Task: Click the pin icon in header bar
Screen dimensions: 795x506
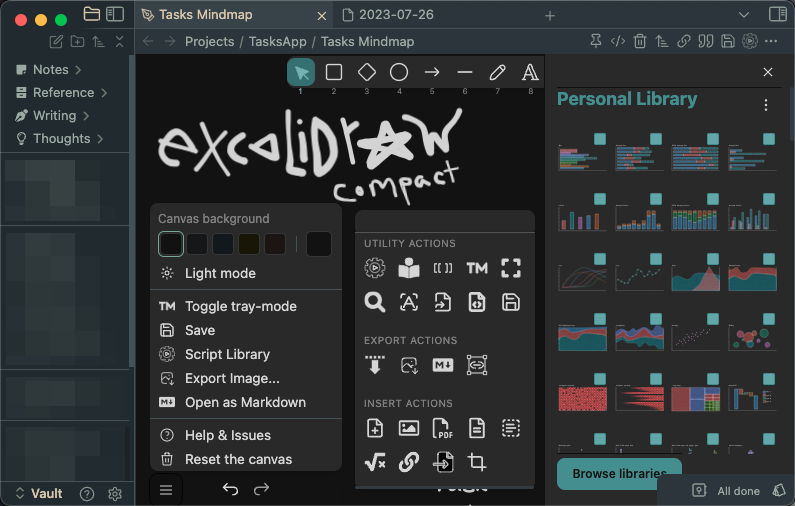Action: pos(596,41)
